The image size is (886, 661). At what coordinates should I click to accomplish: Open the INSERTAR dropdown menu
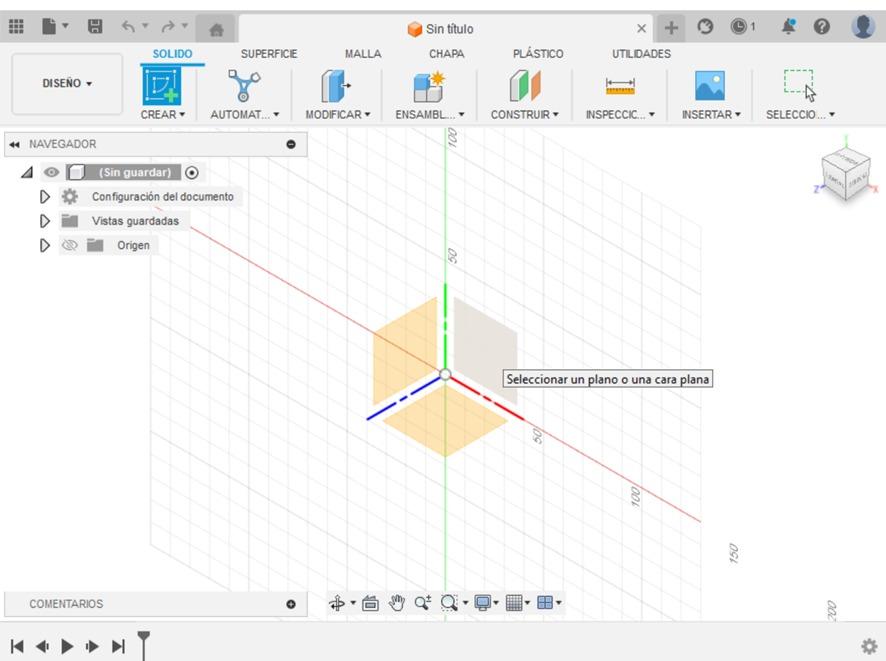(711, 115)
